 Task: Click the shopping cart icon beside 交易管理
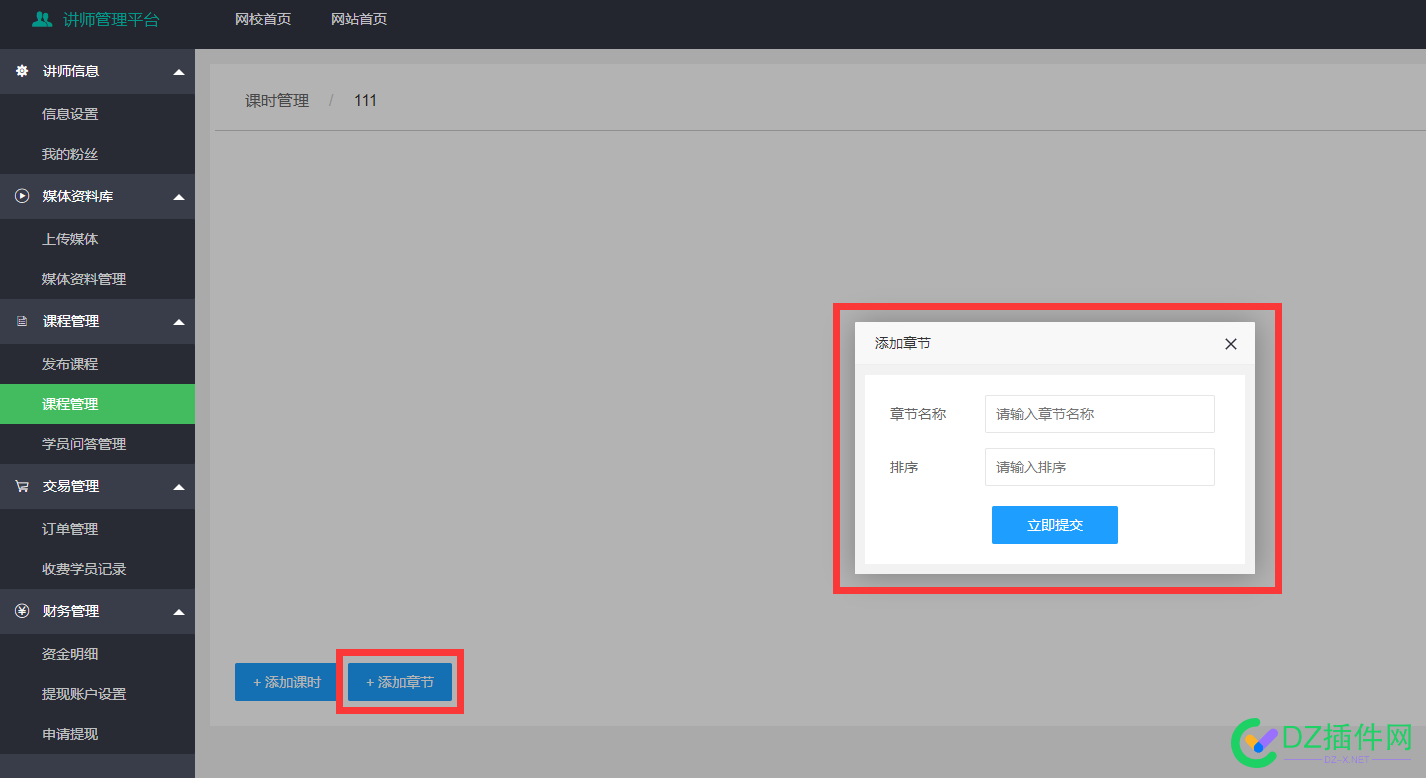coord(22,486)
